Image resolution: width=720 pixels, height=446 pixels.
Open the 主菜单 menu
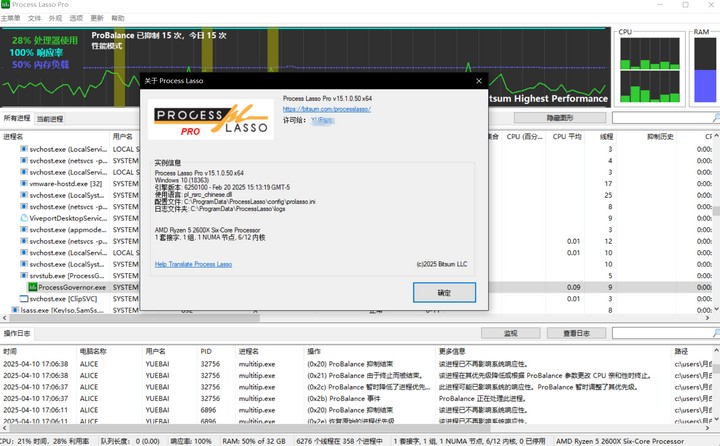(11, 18)
